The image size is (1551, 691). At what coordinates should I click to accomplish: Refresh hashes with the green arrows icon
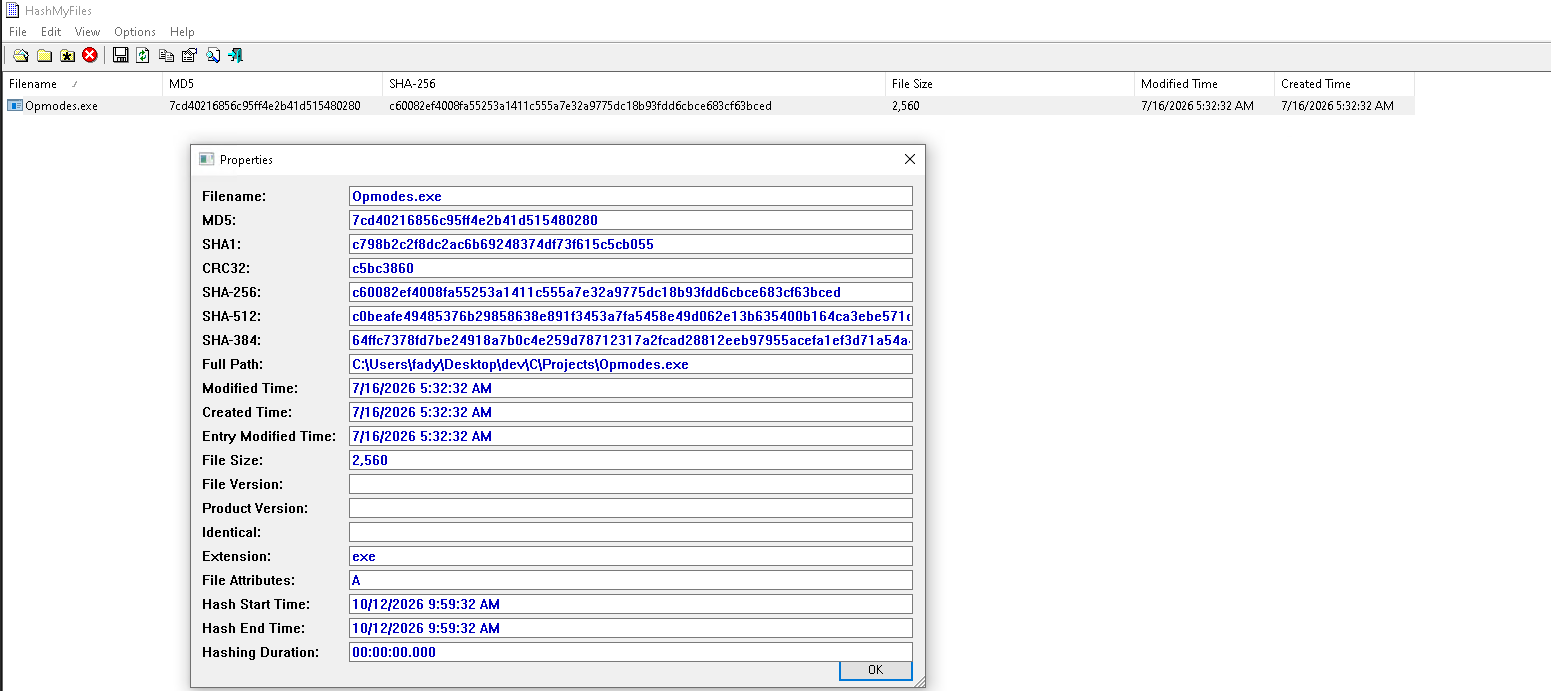coord(143,55)
